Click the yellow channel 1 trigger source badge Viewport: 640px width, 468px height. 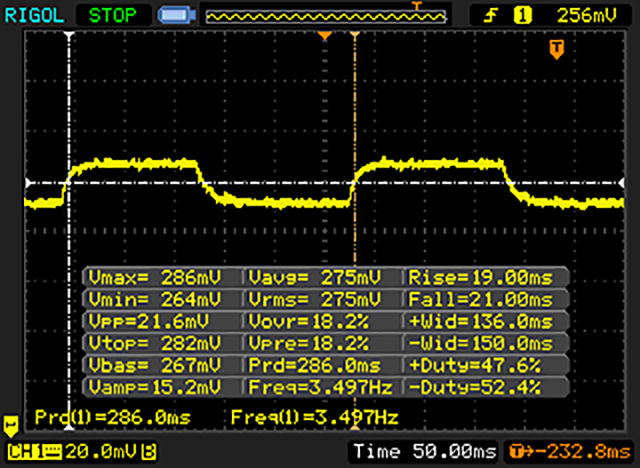coord(523,16)
